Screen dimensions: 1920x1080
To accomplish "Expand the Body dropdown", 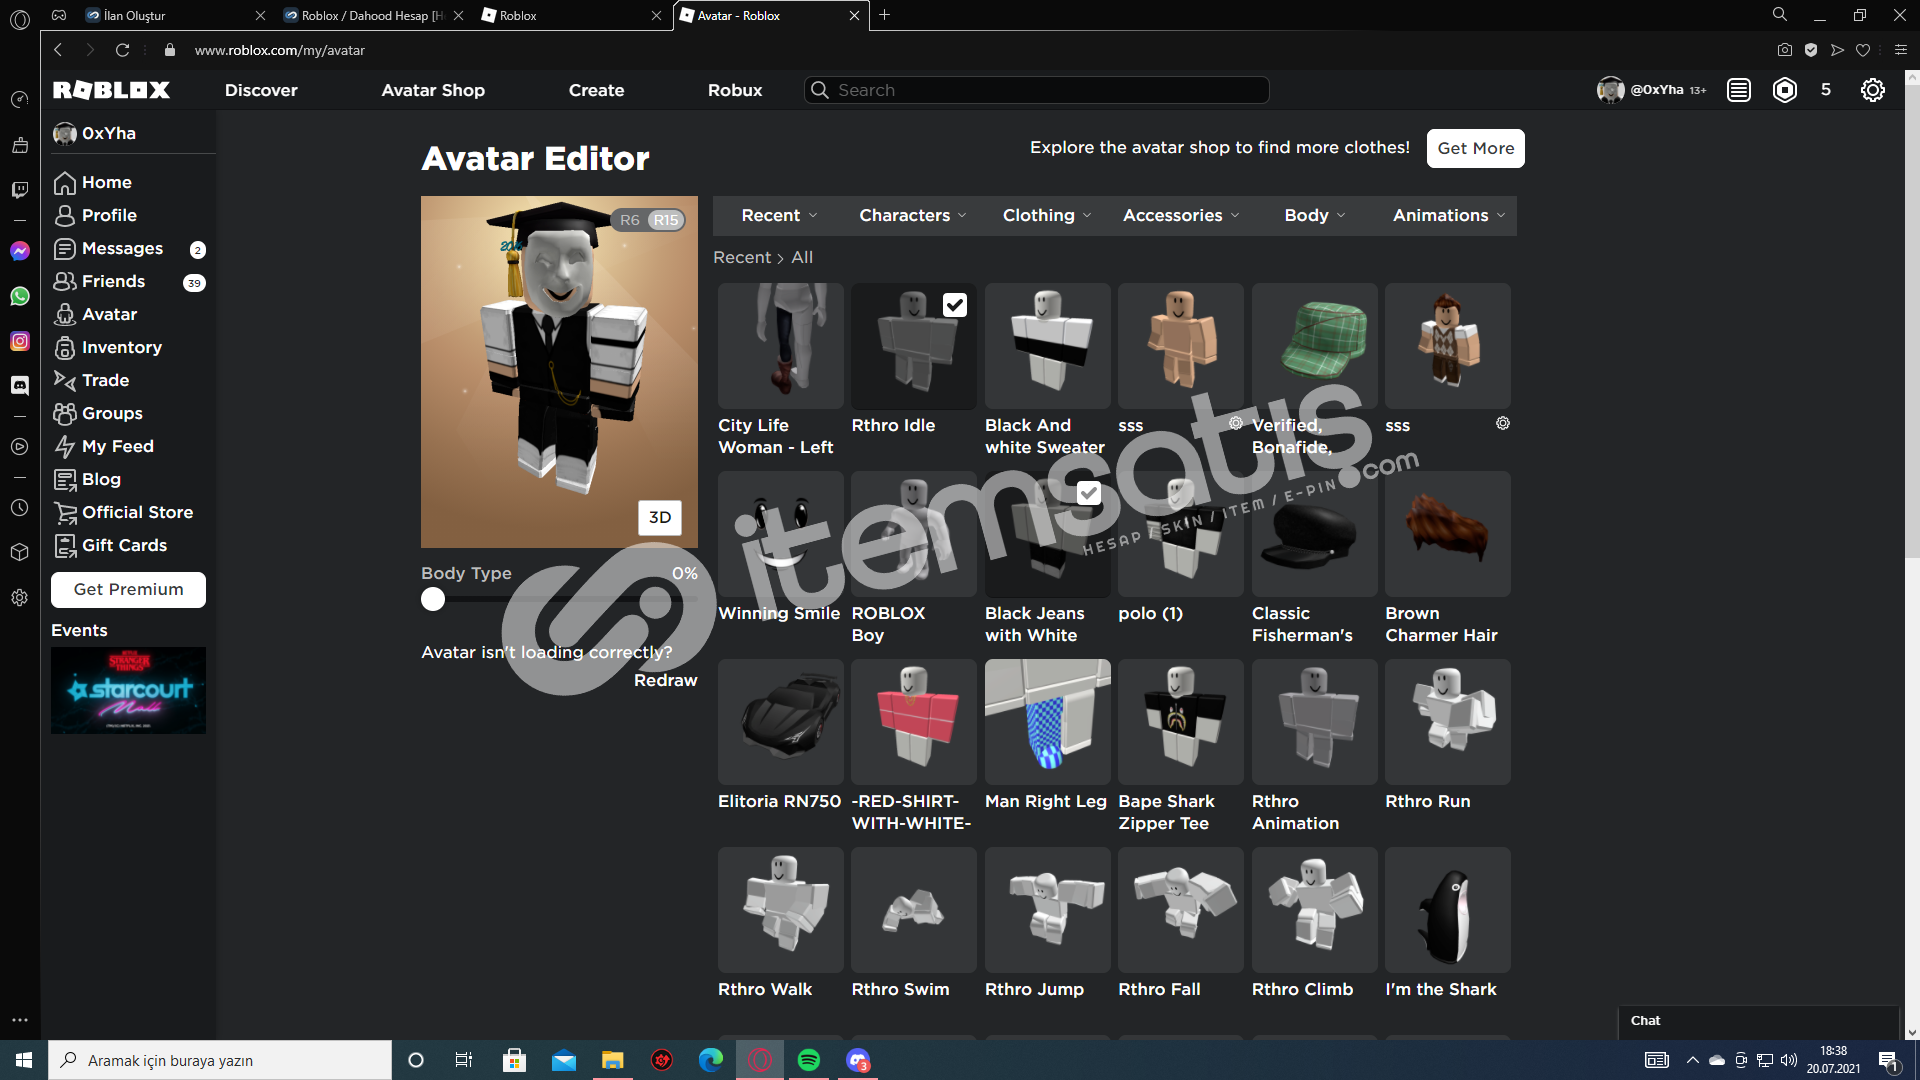I will tap(1315, 215).
